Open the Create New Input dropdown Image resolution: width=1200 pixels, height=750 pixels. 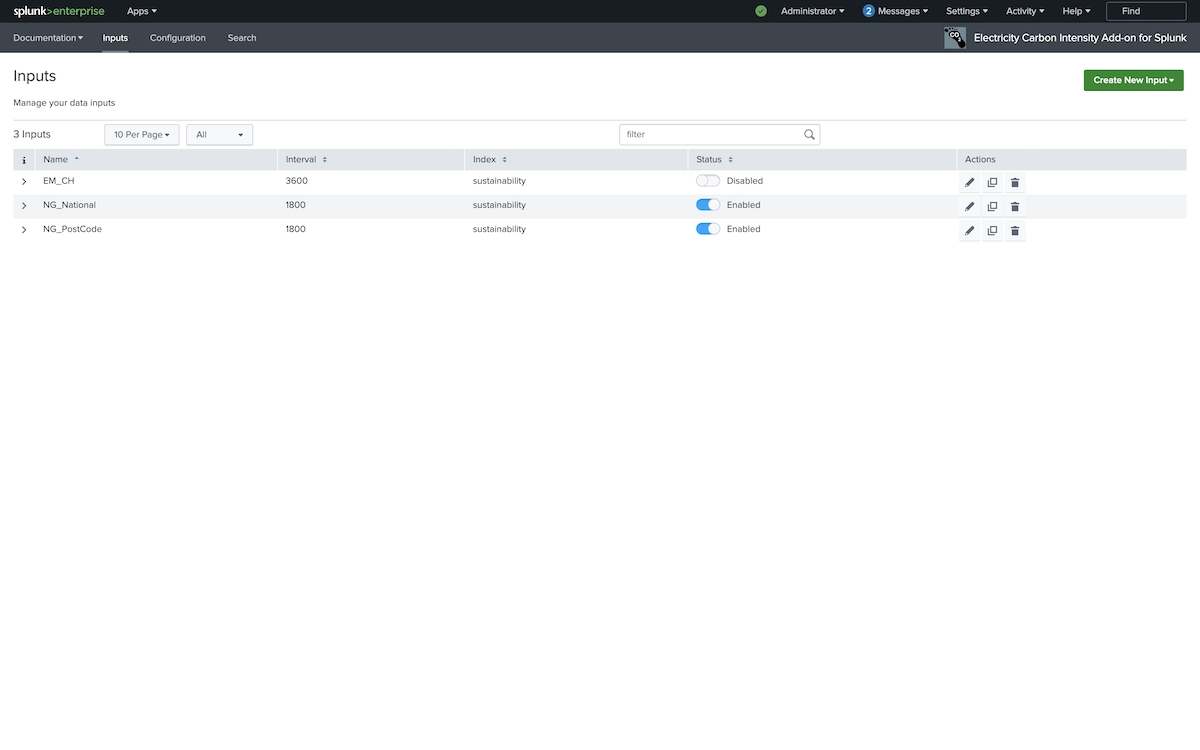point(1133,80)
